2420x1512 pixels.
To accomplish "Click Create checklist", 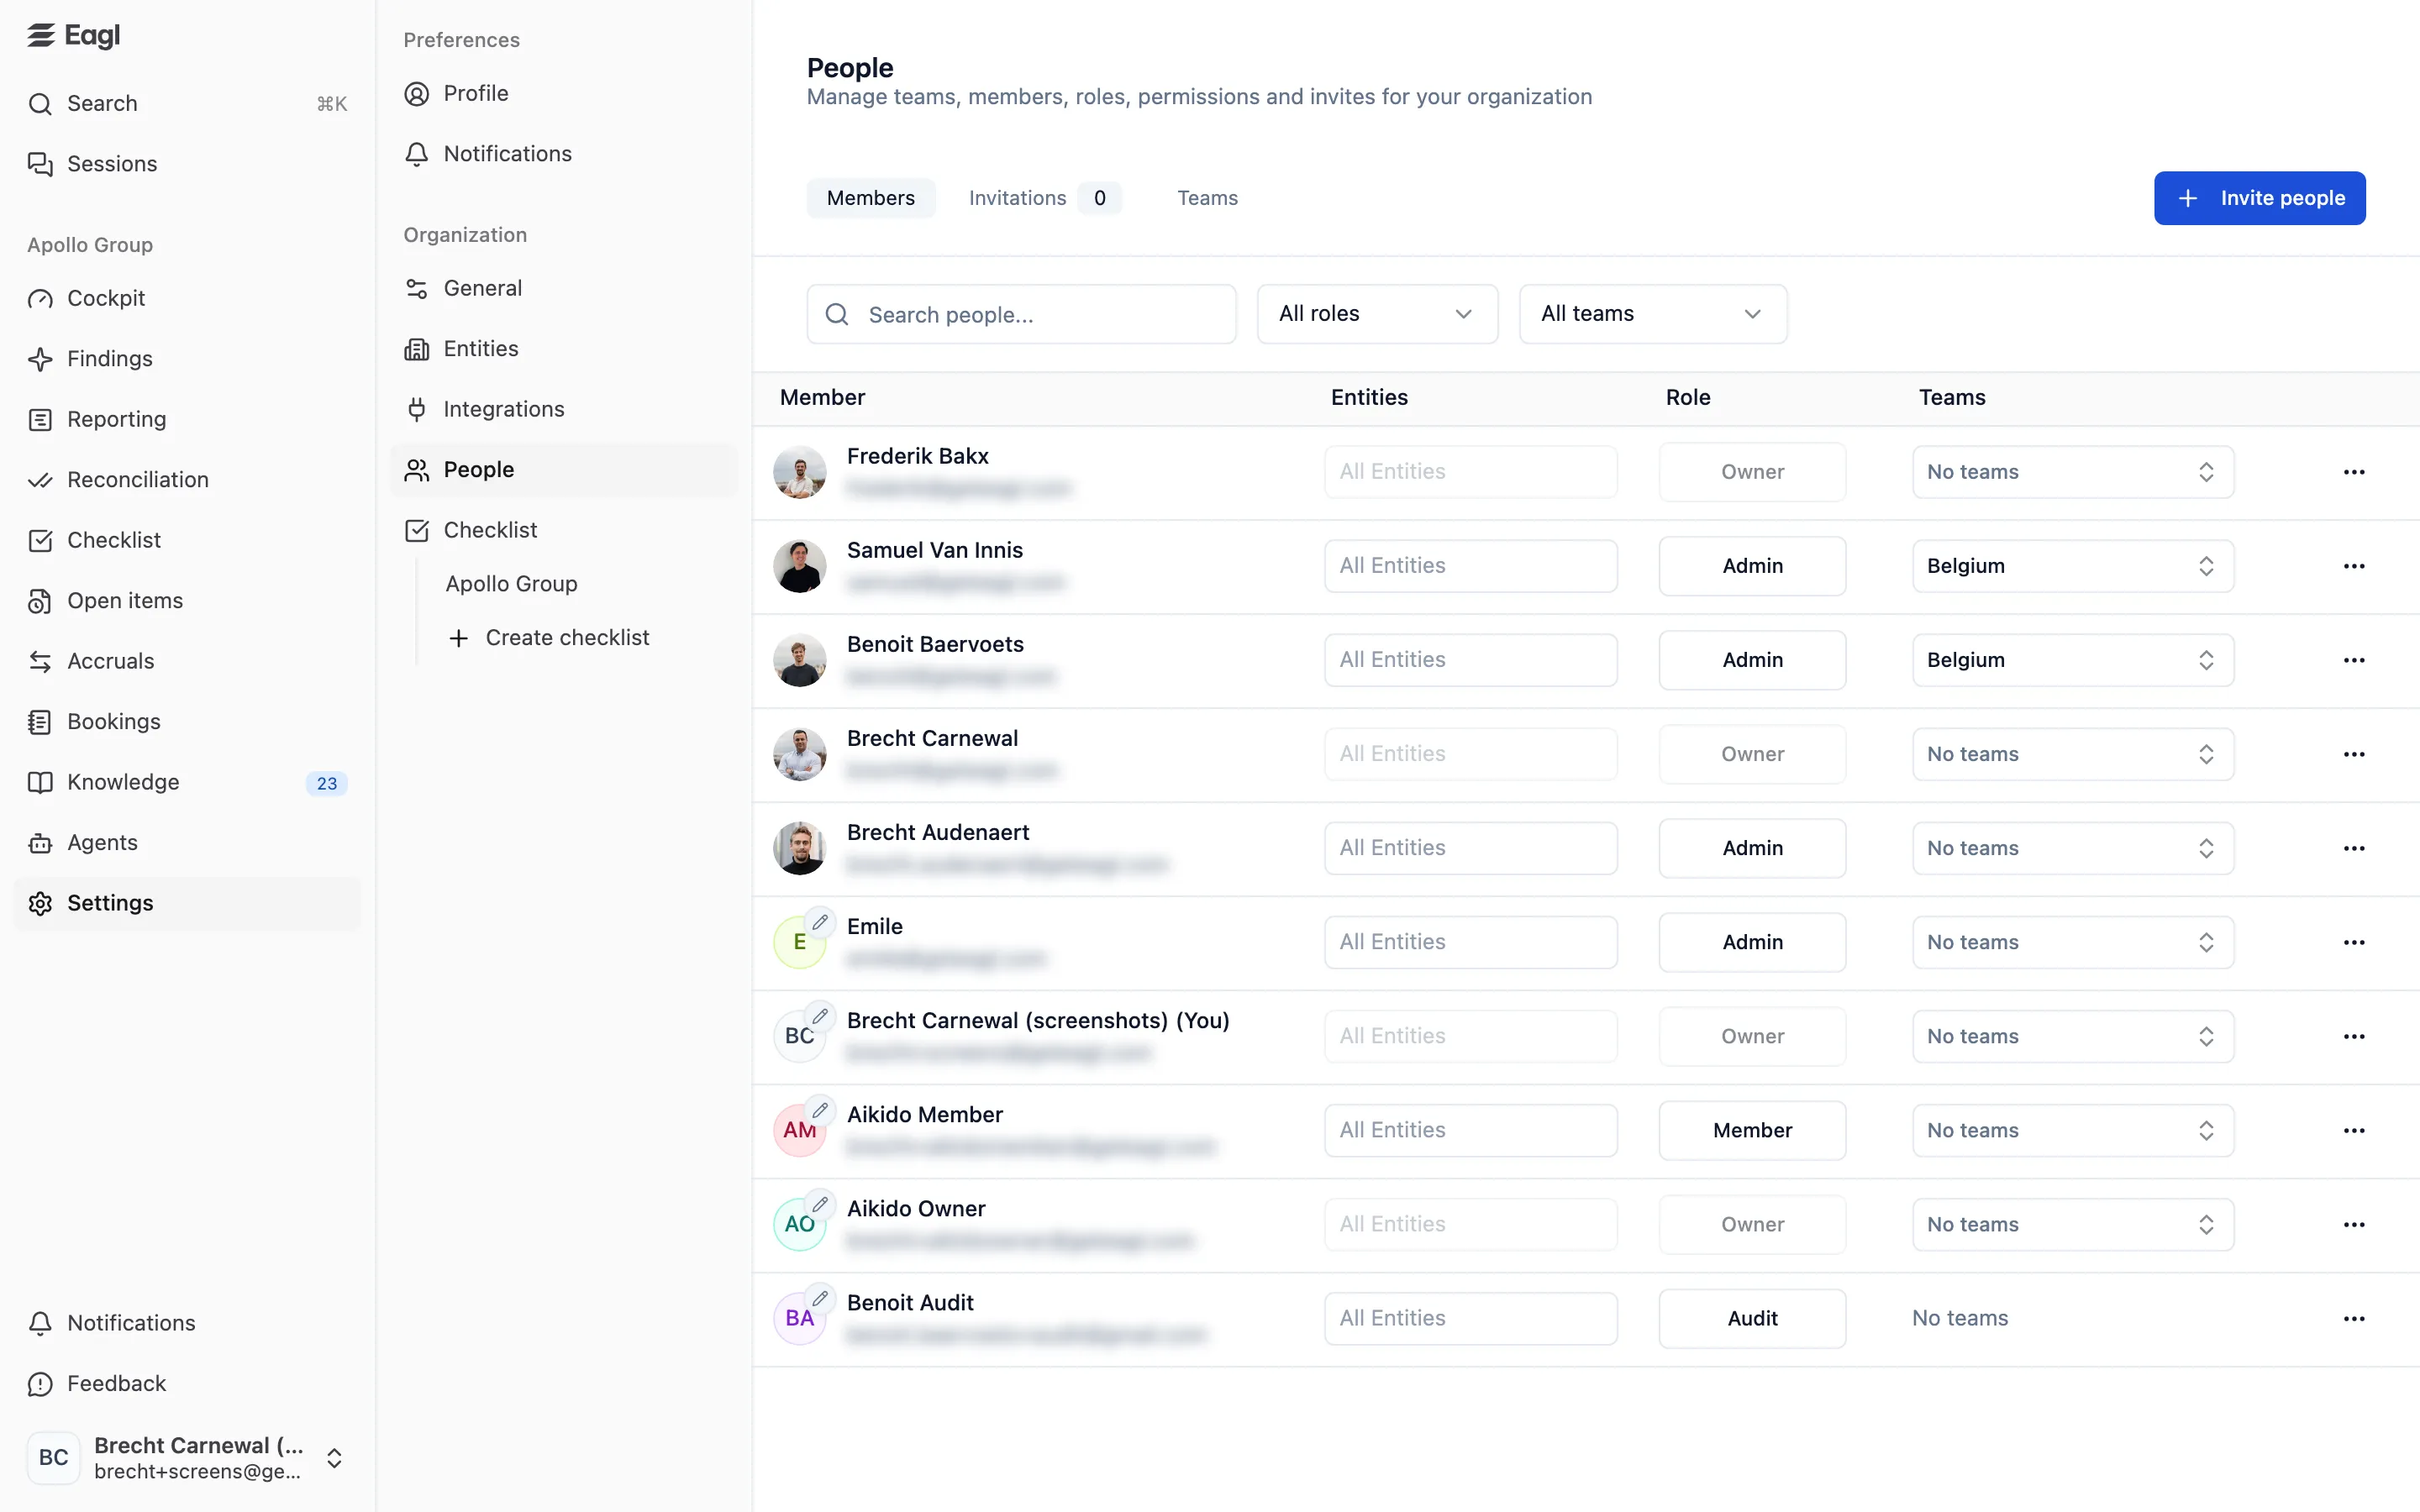I will (566, 638).
